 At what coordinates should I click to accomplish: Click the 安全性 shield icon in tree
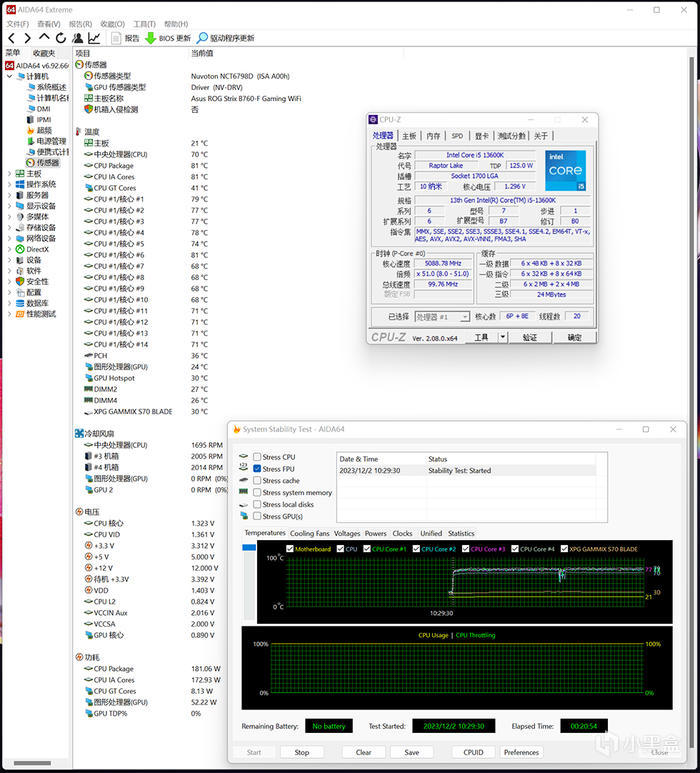pos(20,281)
